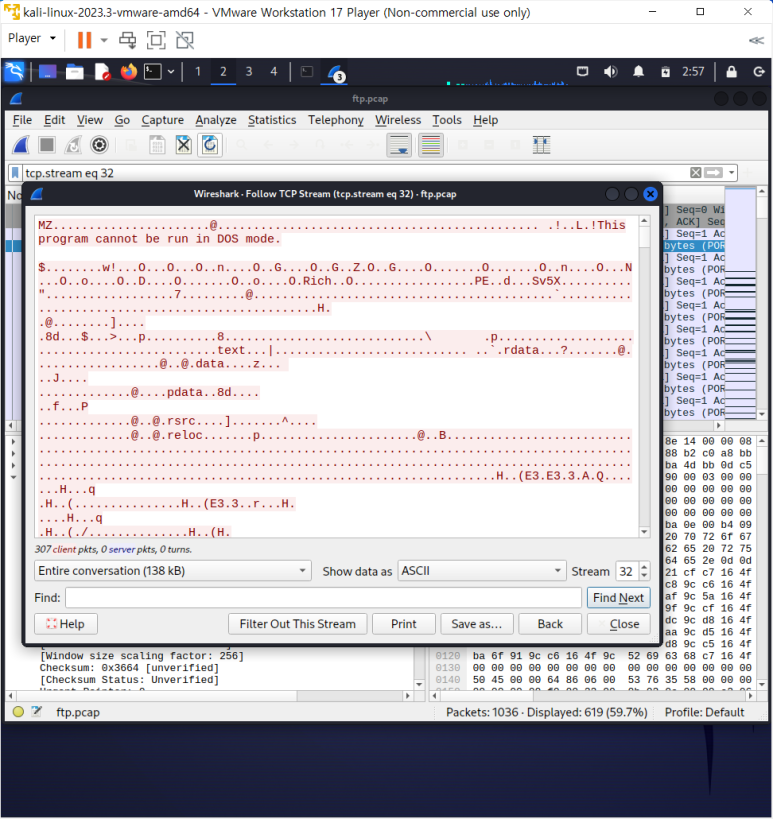Click the Back button

tap(550, 624)
